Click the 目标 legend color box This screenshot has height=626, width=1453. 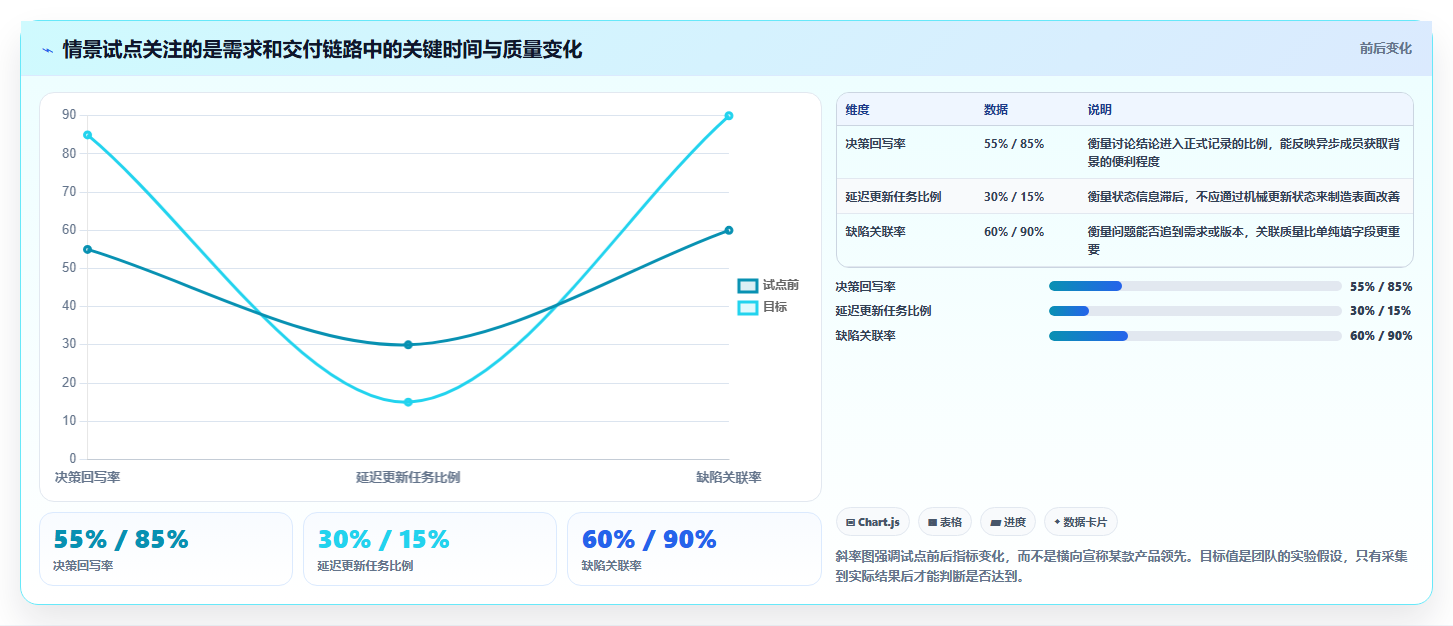(x=748, y=308)
